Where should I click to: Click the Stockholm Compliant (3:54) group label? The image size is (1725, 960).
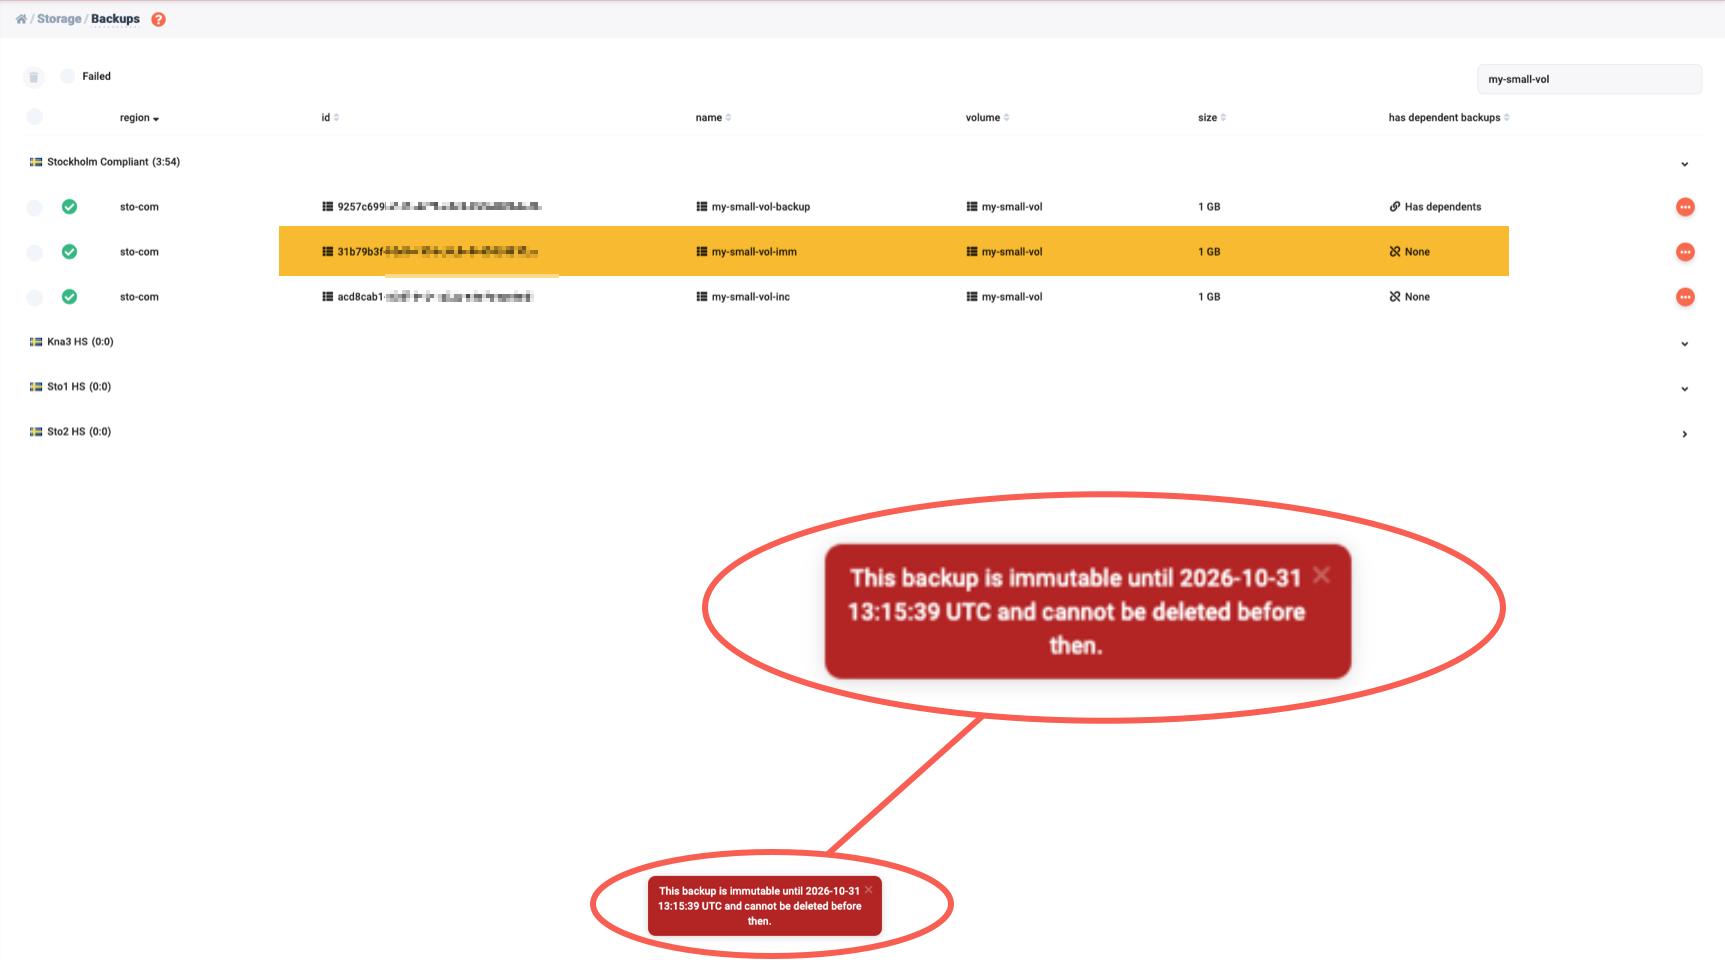point(114,162)
